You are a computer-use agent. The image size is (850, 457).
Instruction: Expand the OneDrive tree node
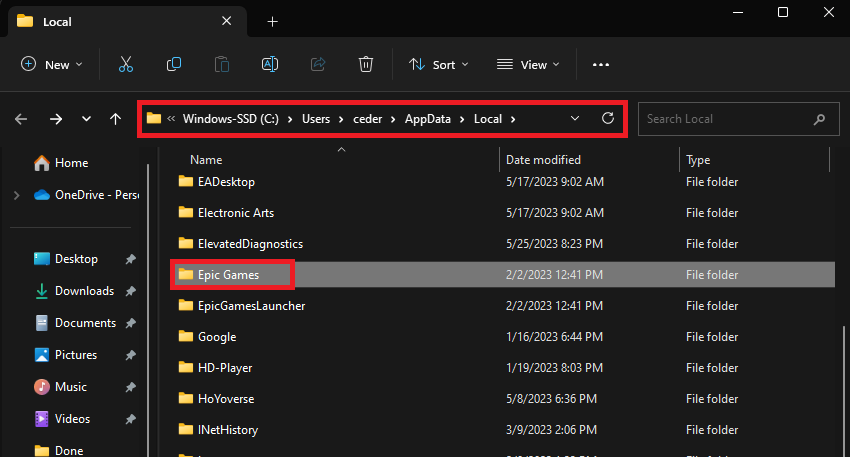click(x=17, y=195)
